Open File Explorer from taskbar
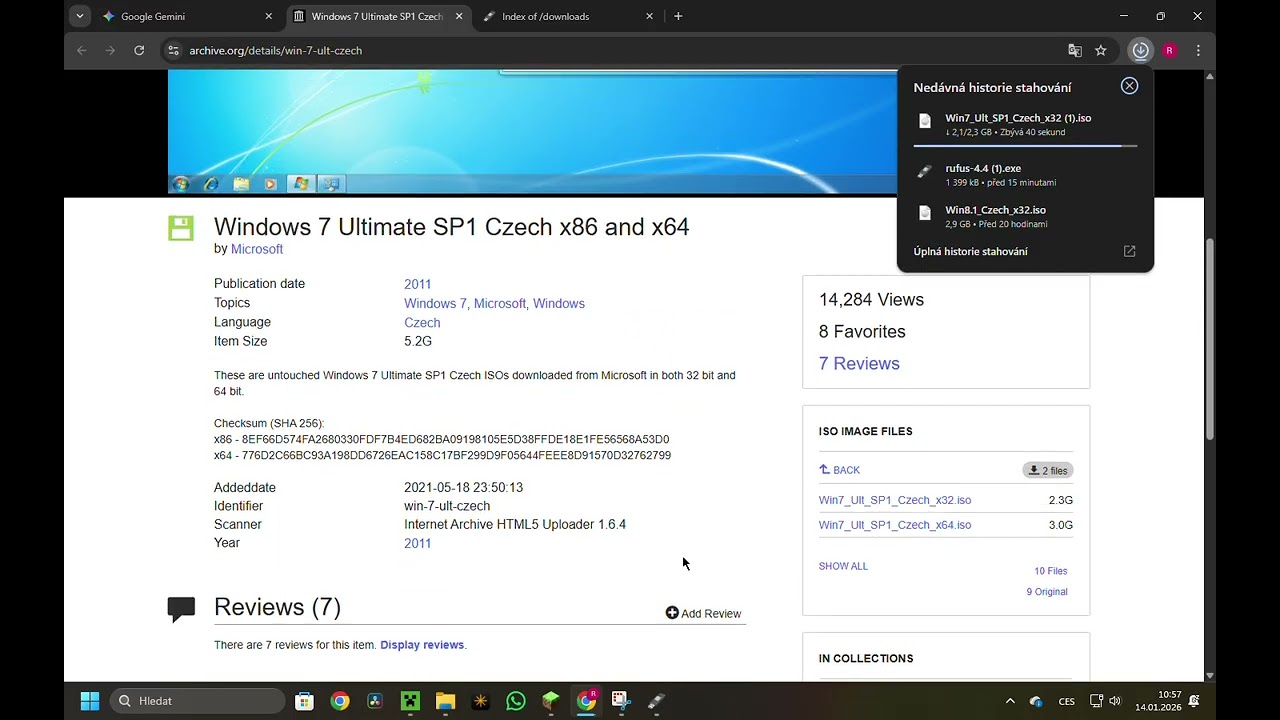The height and width of the screenshot is (720, 1280). click(445, 701)
